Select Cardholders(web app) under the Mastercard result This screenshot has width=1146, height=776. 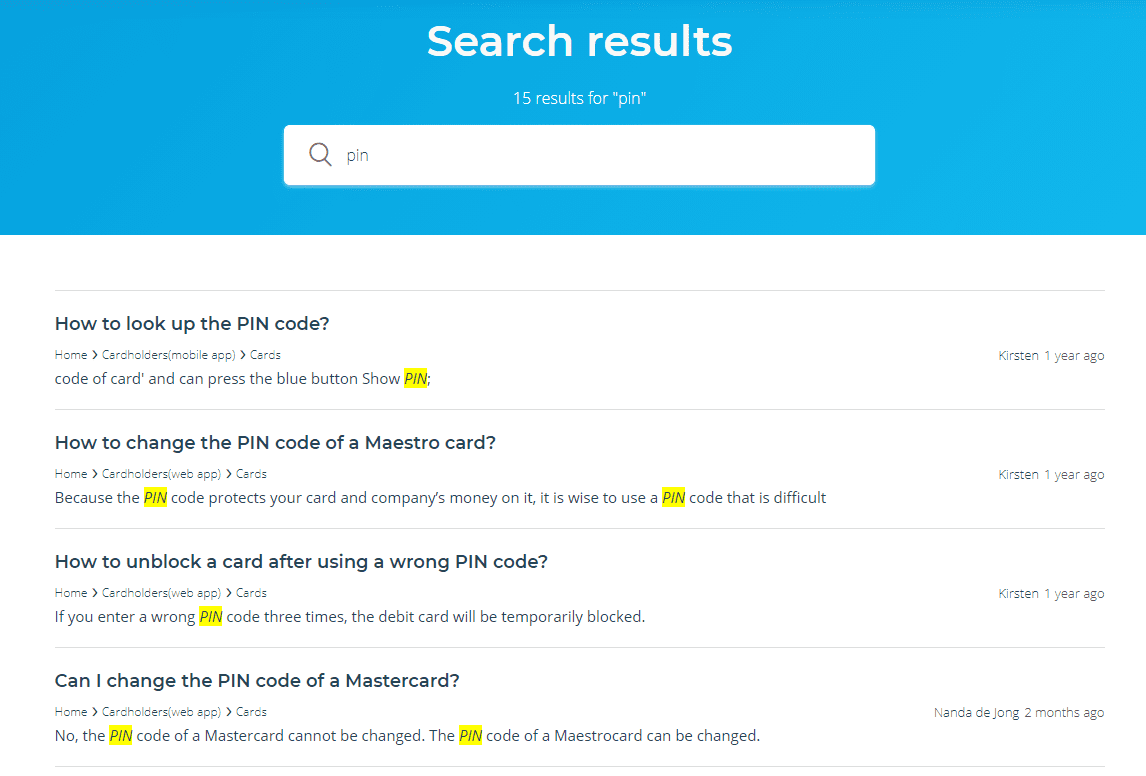point(161,712)
